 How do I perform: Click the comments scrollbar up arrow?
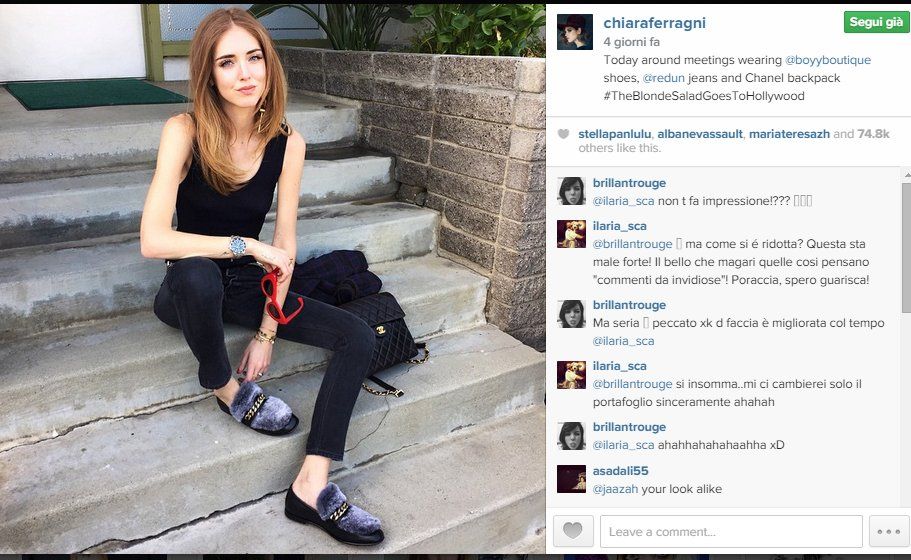click(907, 174)
